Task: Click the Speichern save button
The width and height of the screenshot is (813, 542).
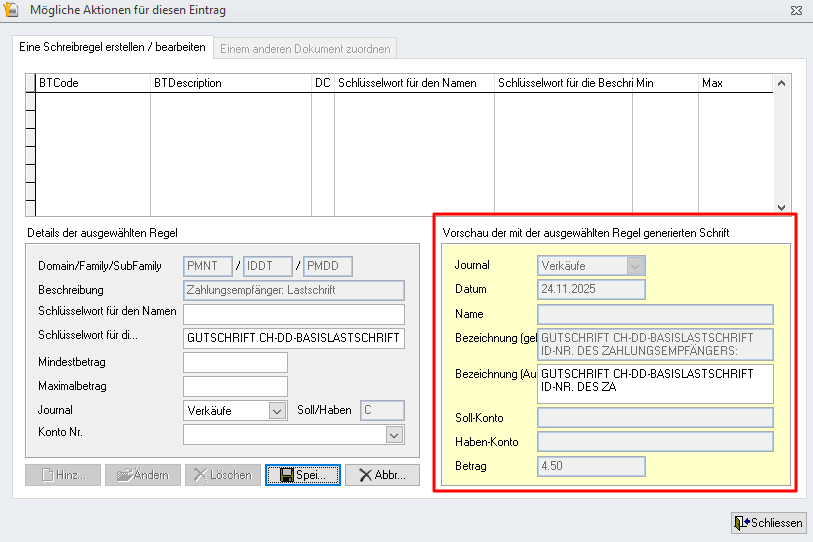Action: (x=303, y=475)
